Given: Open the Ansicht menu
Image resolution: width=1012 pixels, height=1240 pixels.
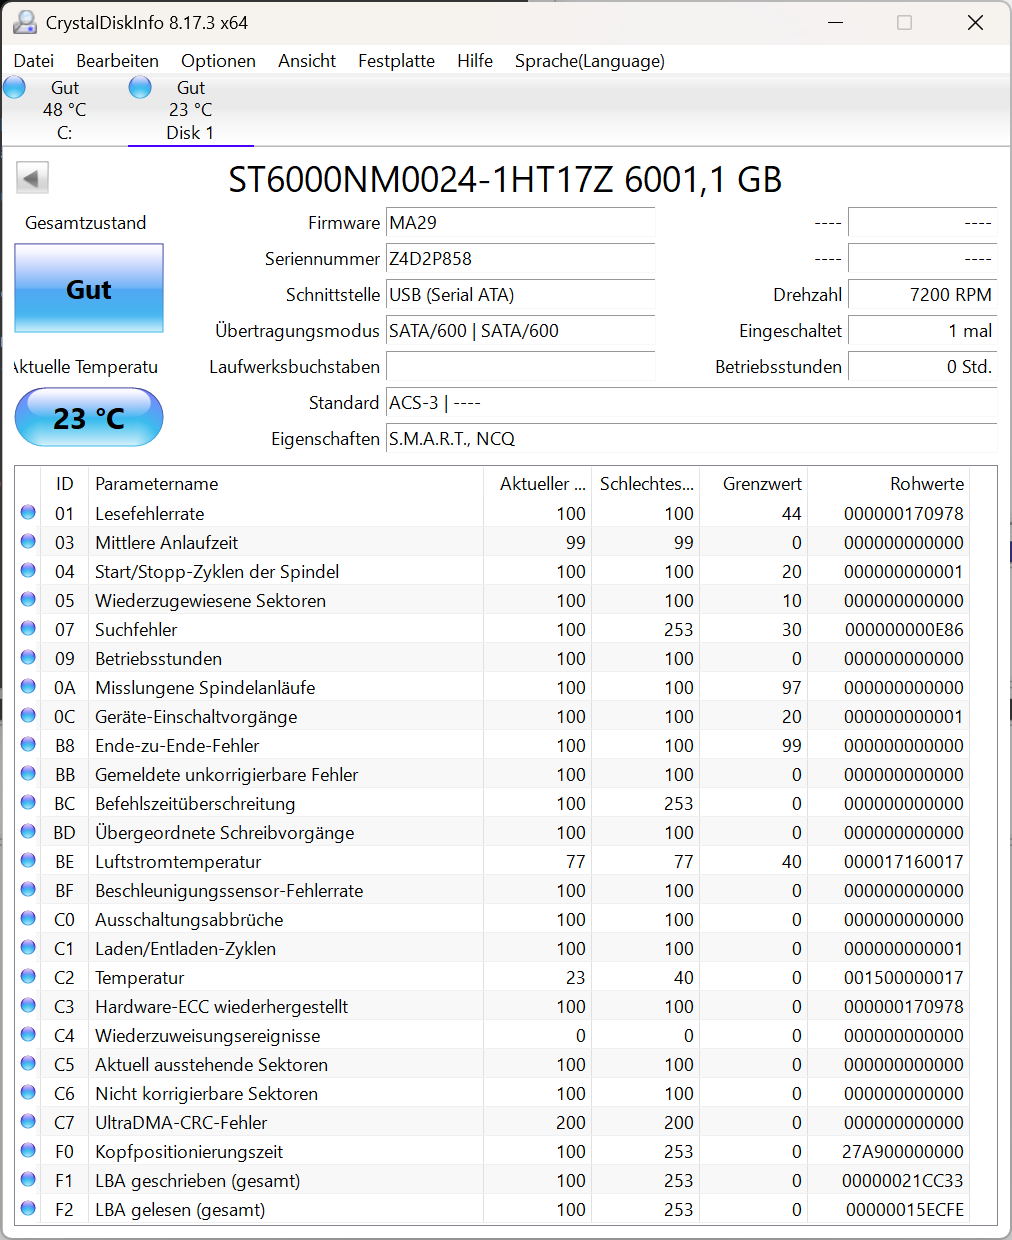Looking at the screenshot, I should coord(307,61).
